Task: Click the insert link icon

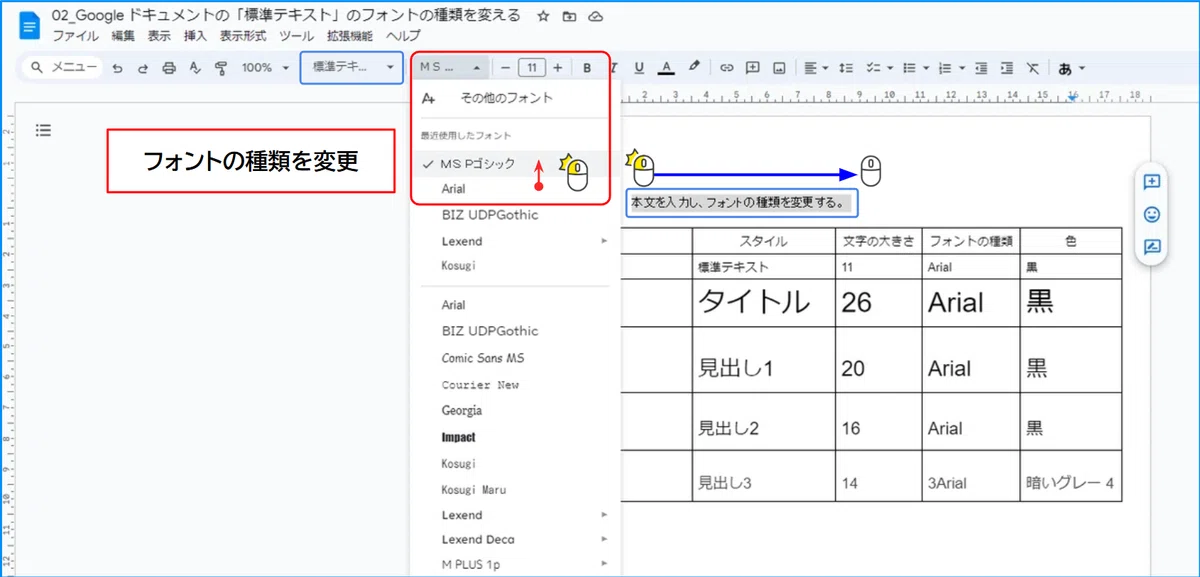Action: 727,68
